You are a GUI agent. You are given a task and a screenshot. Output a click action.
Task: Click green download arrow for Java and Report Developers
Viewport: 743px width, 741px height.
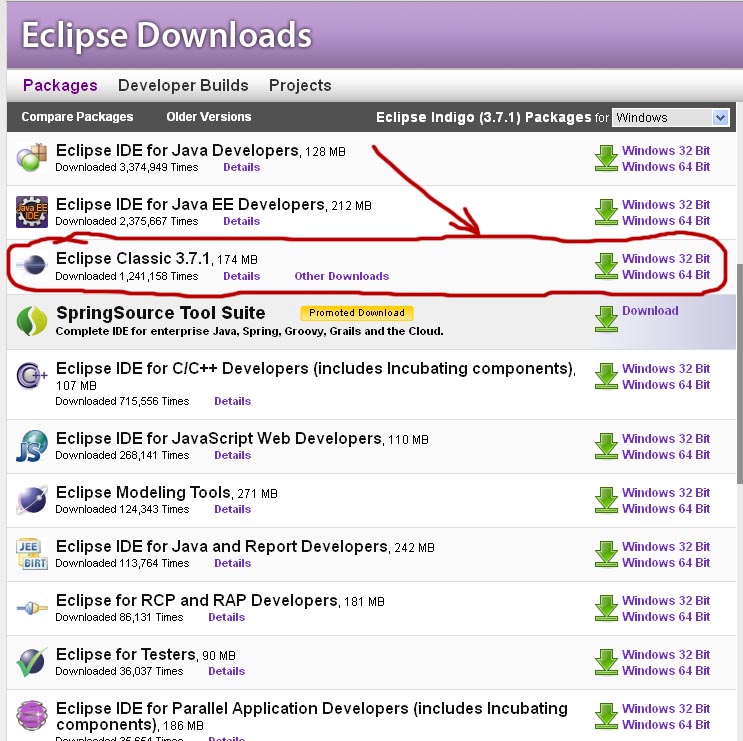[x=606, y=554]
